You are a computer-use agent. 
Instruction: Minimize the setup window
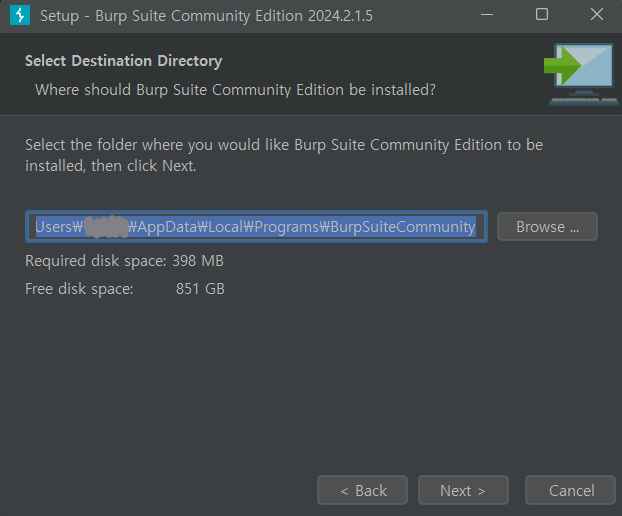pyautogui.click(x=487, y=15)
